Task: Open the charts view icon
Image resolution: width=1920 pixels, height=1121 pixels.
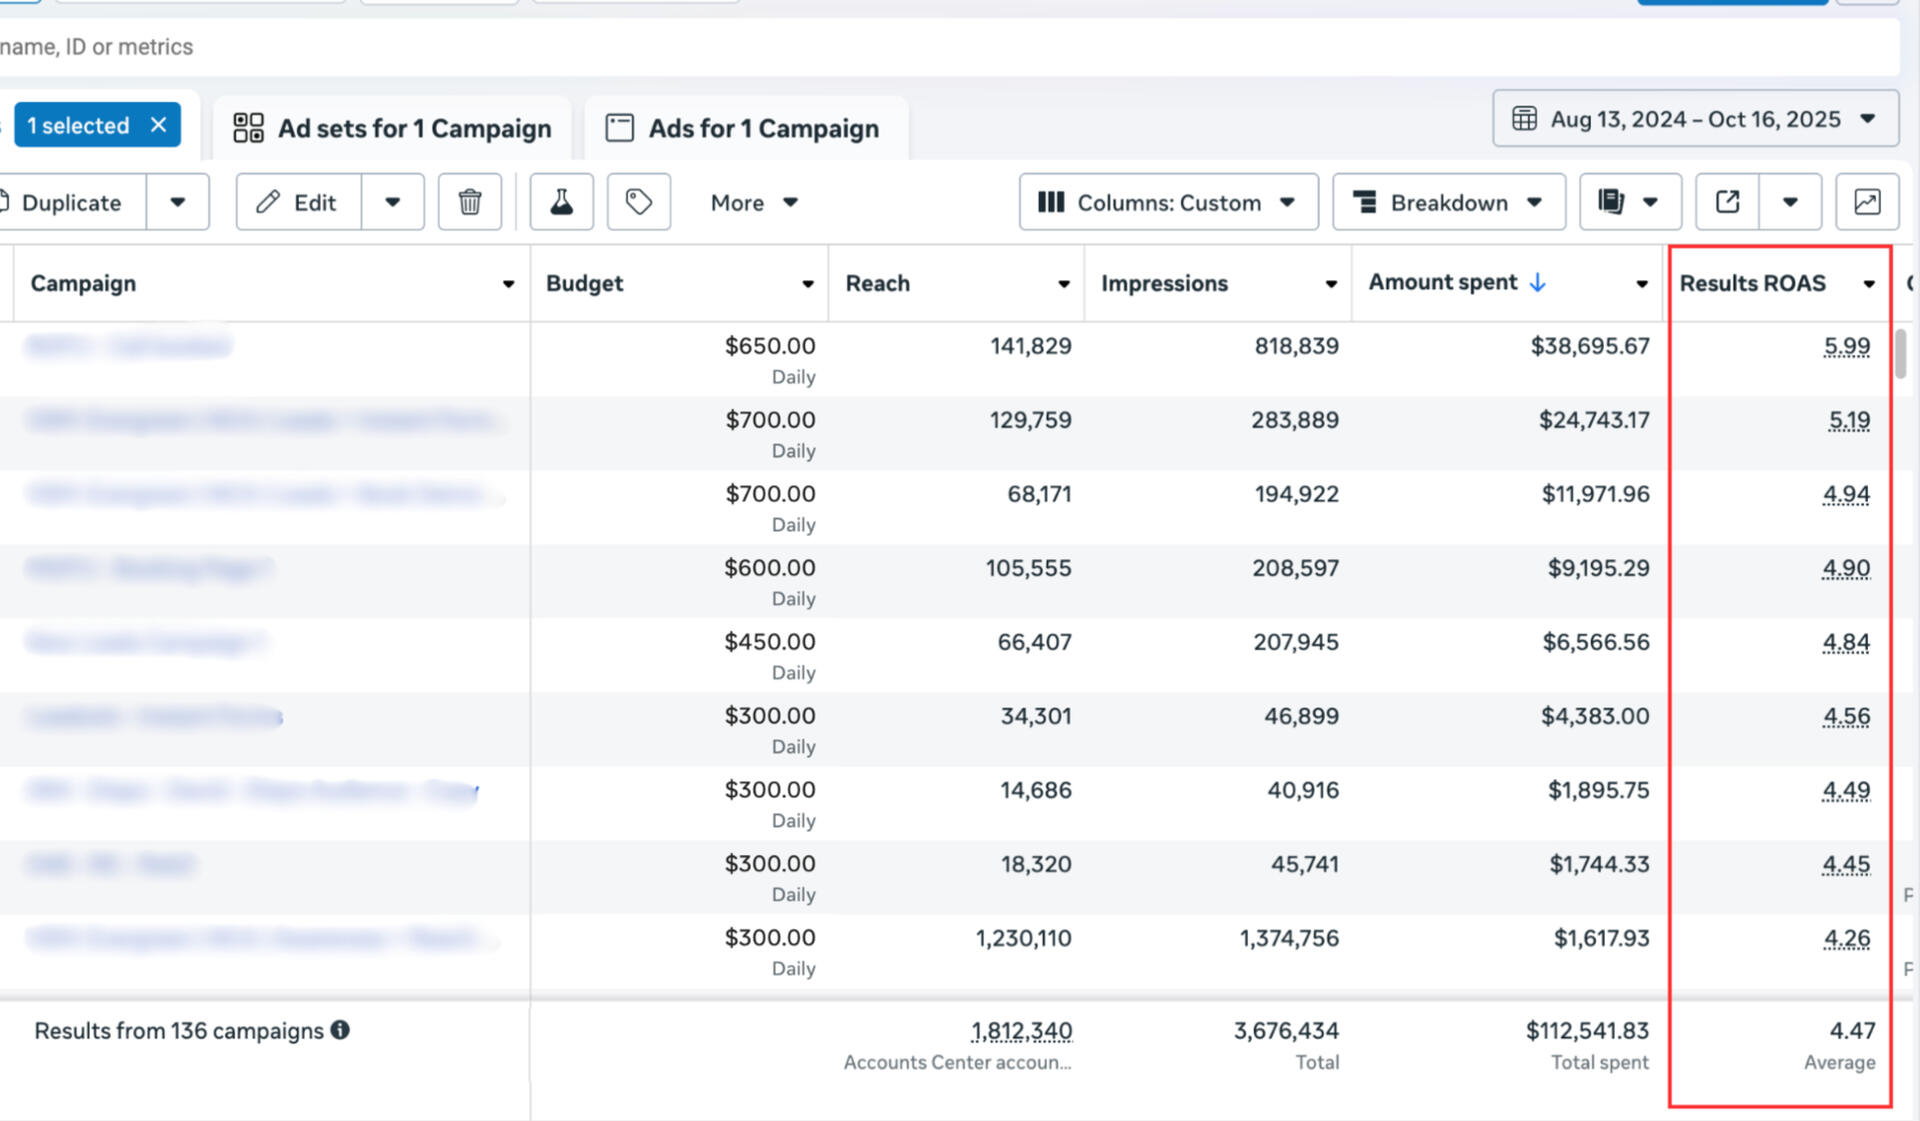Action: [1866, 202]
